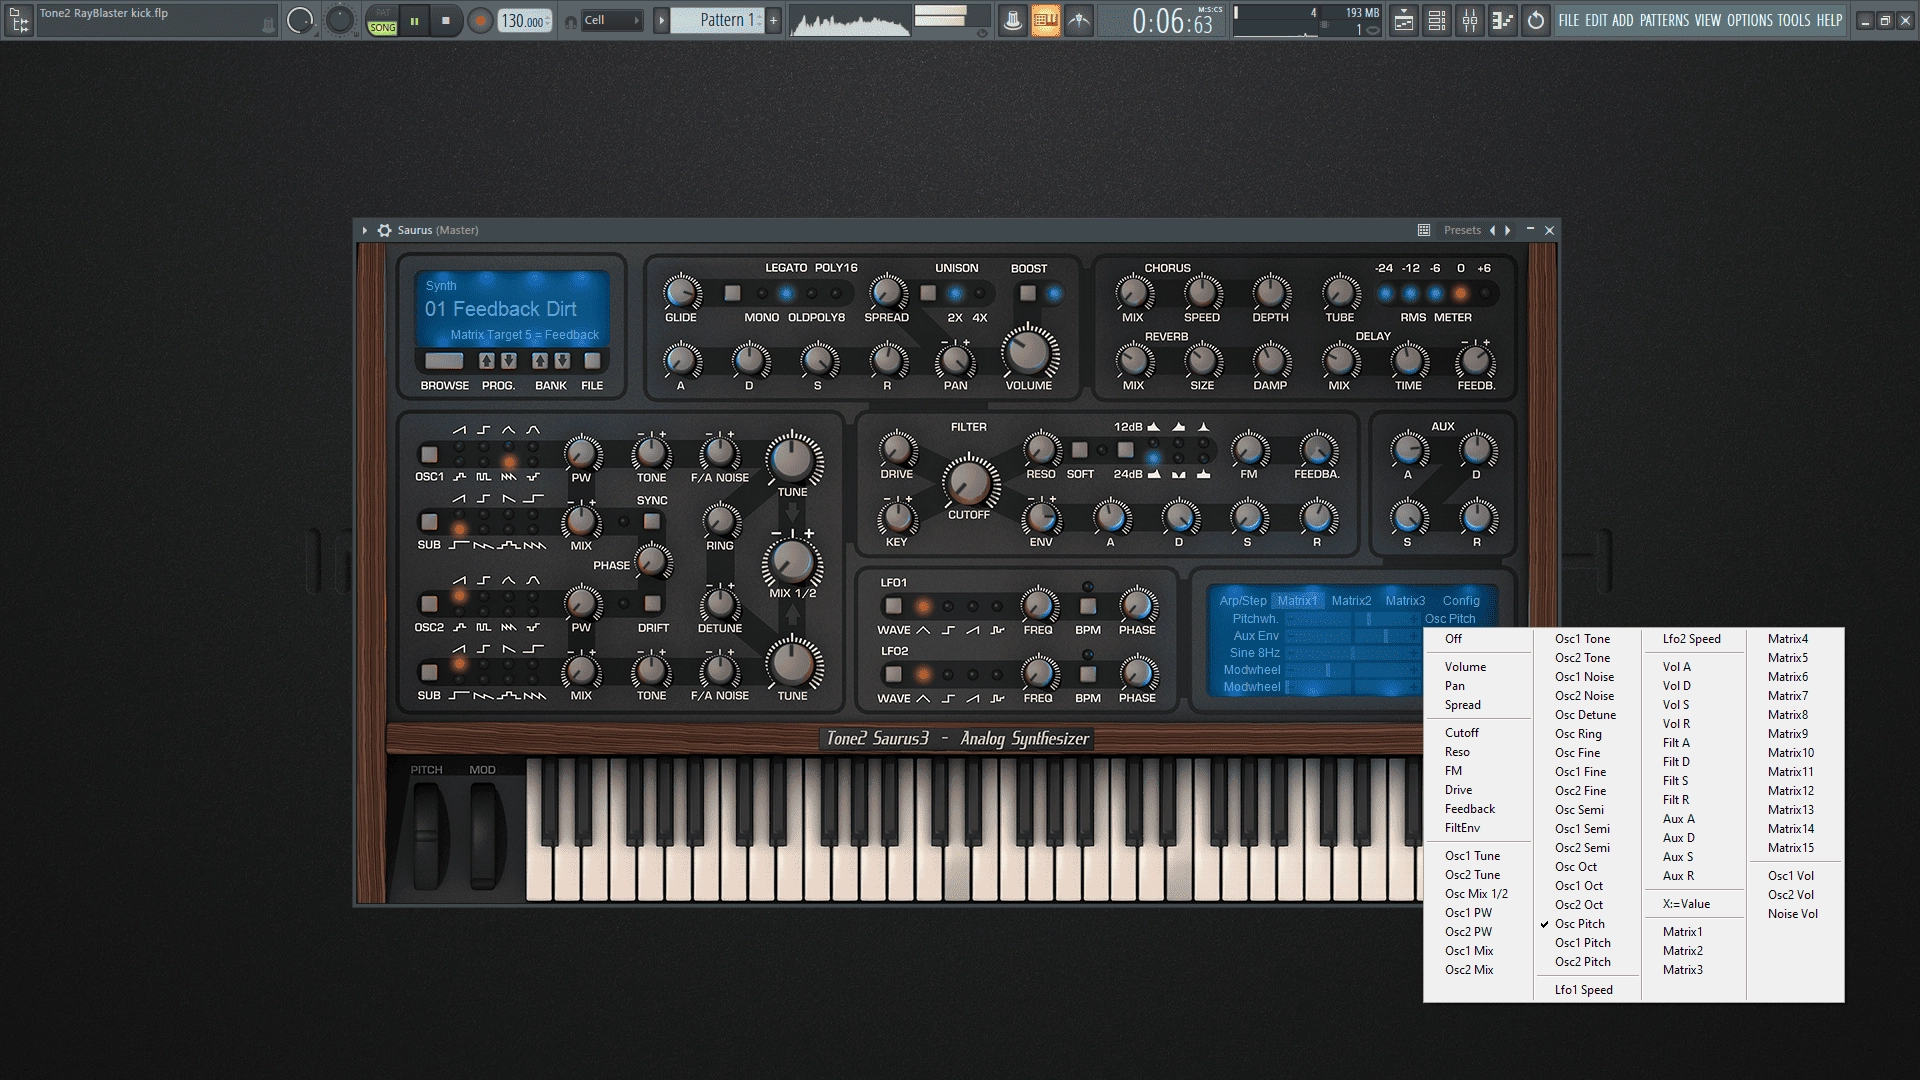1920x1080 pixels.
Task: Select the Matrix3 tab
Action: [1405, 601]
